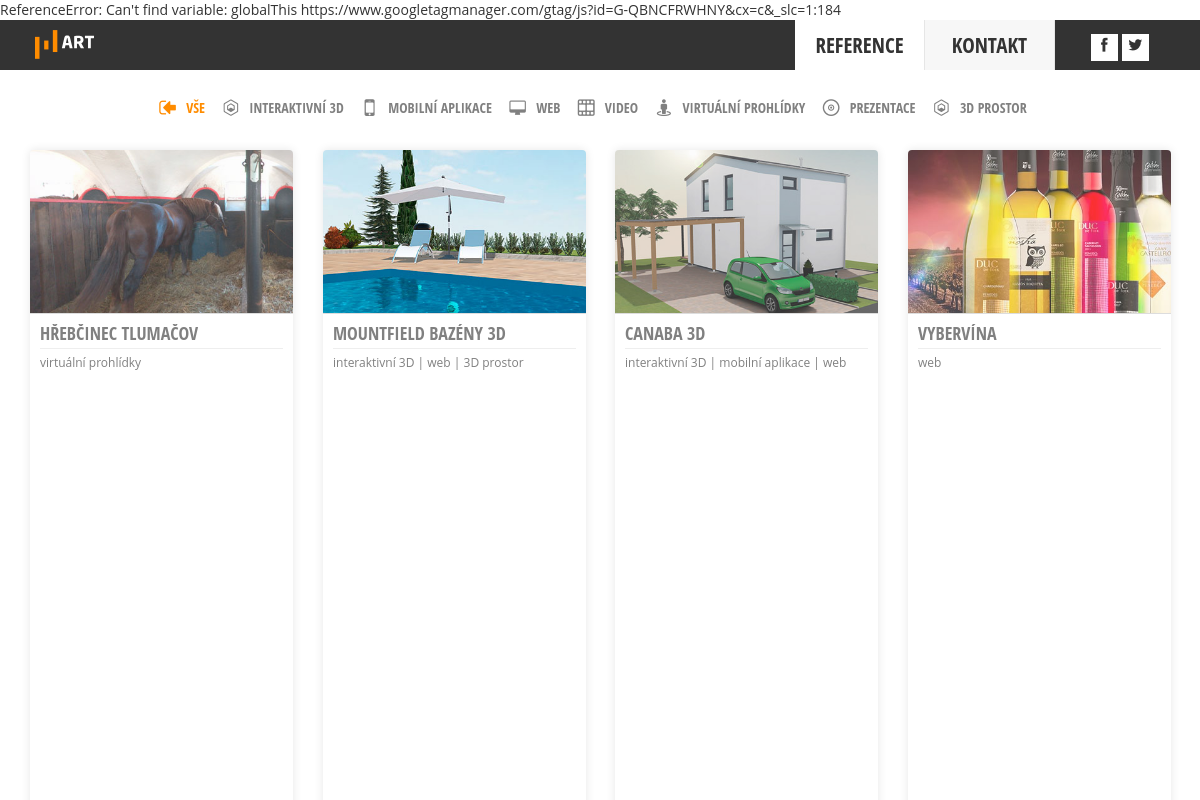
Task: Click the Interaktivní 3D hexagon icon
Action: [231, 108]
